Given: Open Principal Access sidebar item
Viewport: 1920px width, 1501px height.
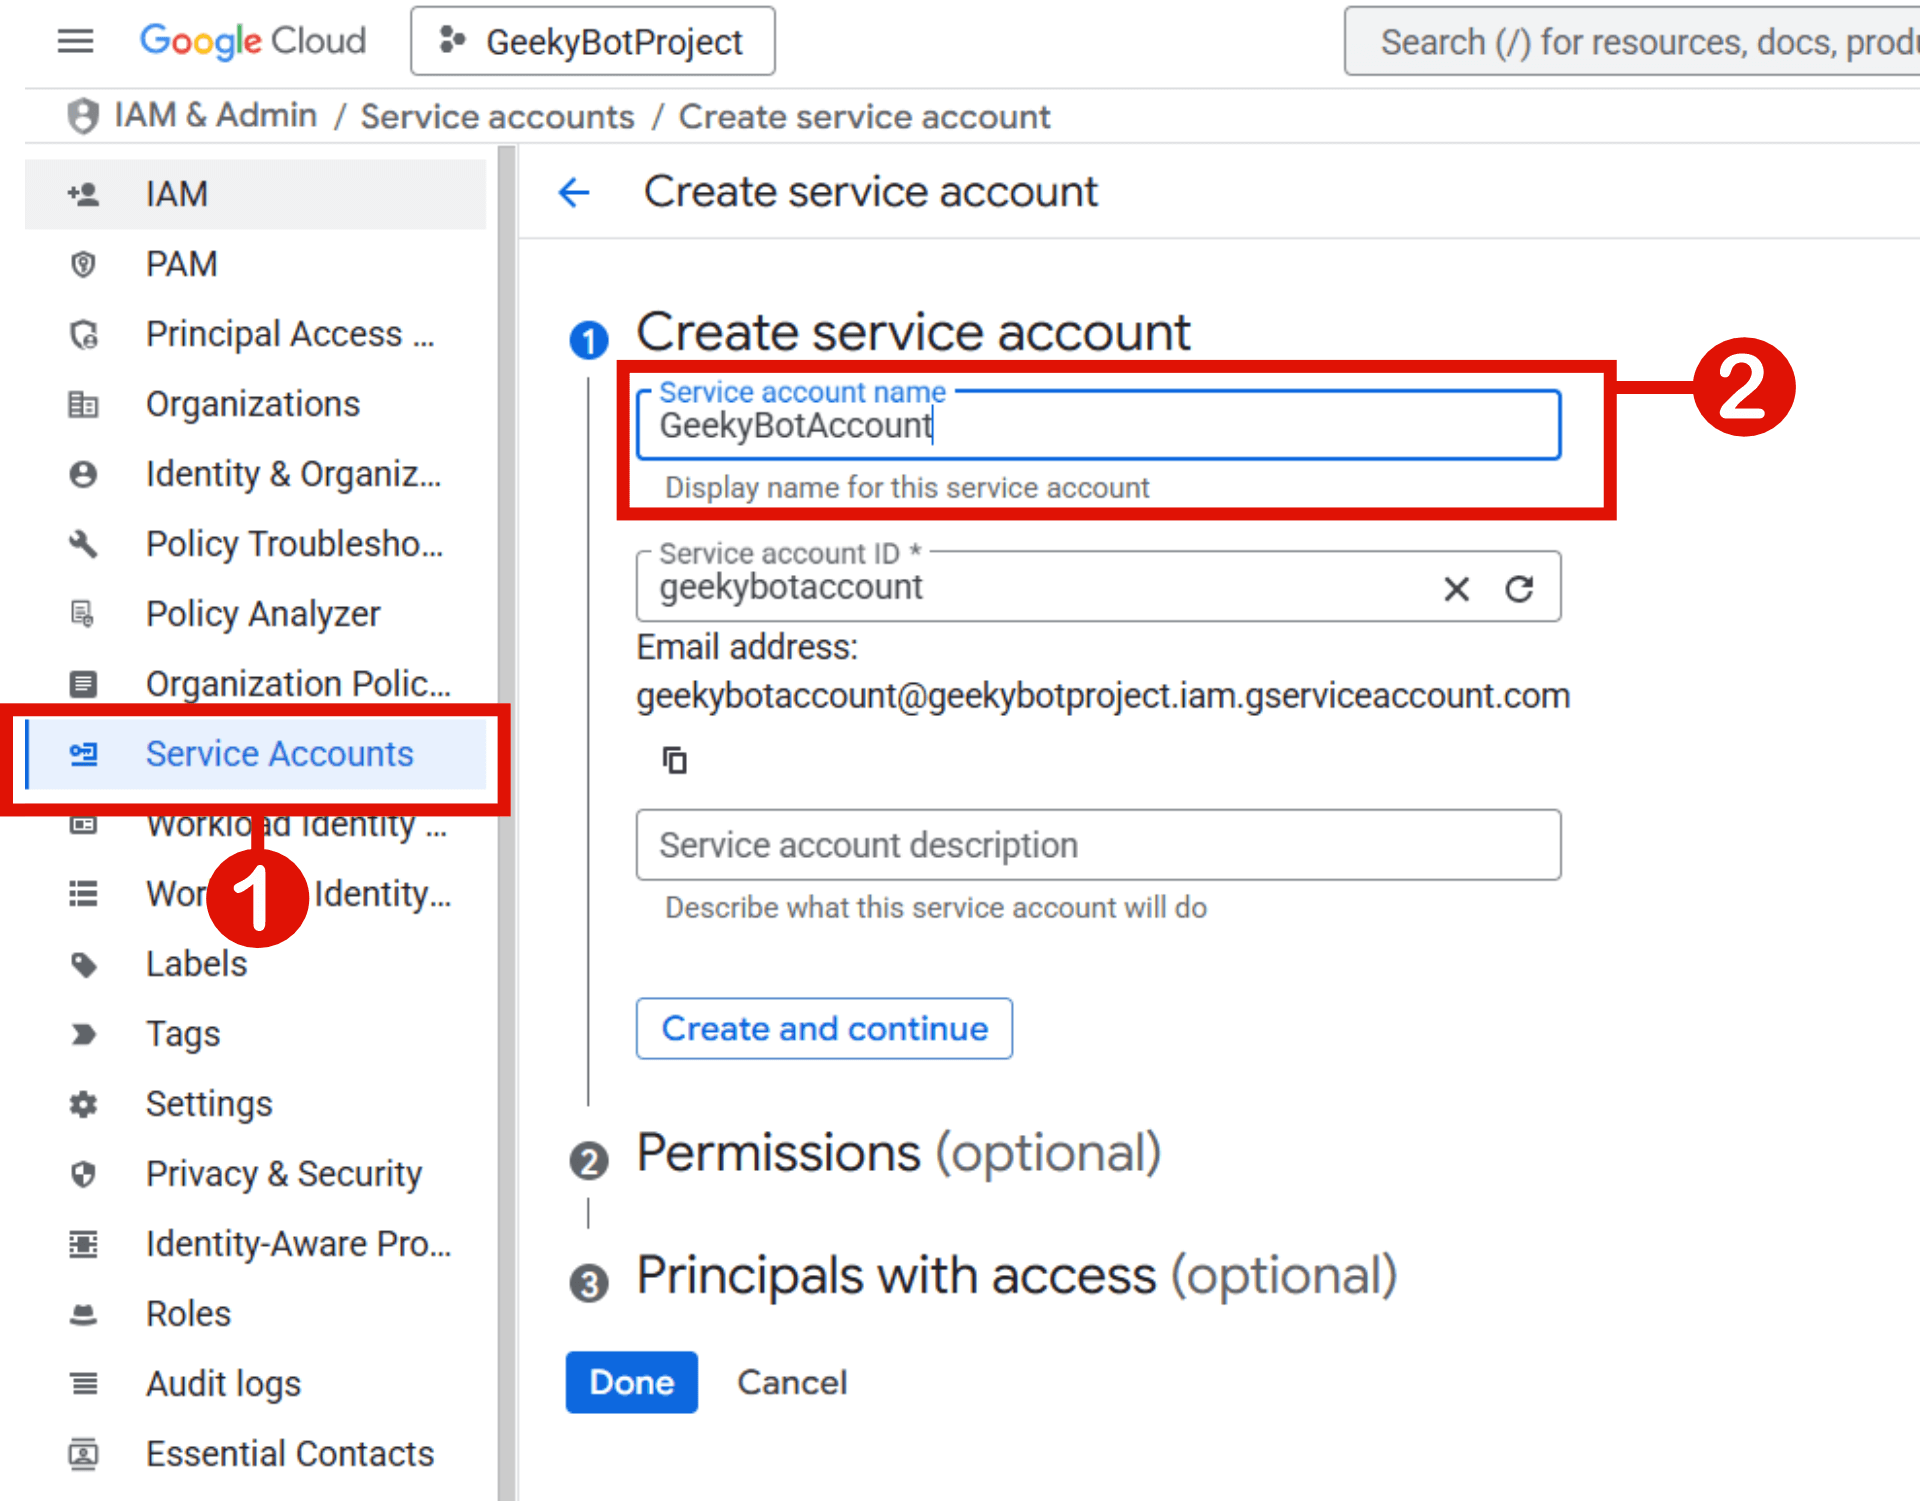Looking at the screenshot, I should (x=255, y=334).
